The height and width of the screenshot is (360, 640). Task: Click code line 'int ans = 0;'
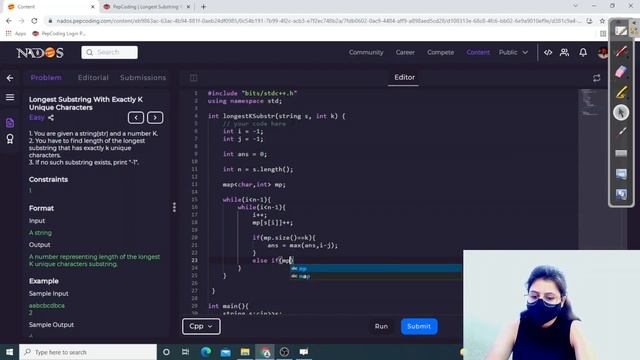click(245, 154)
